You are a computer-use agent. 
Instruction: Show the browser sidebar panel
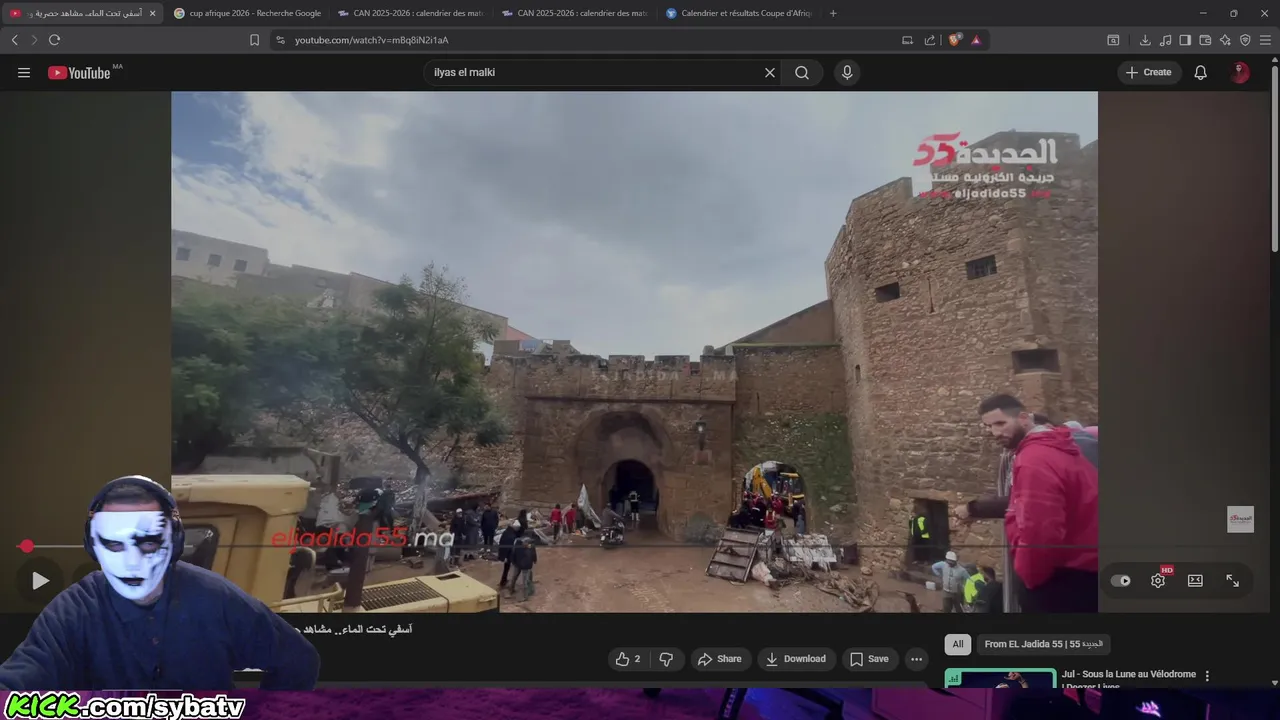click(1185, 40)
